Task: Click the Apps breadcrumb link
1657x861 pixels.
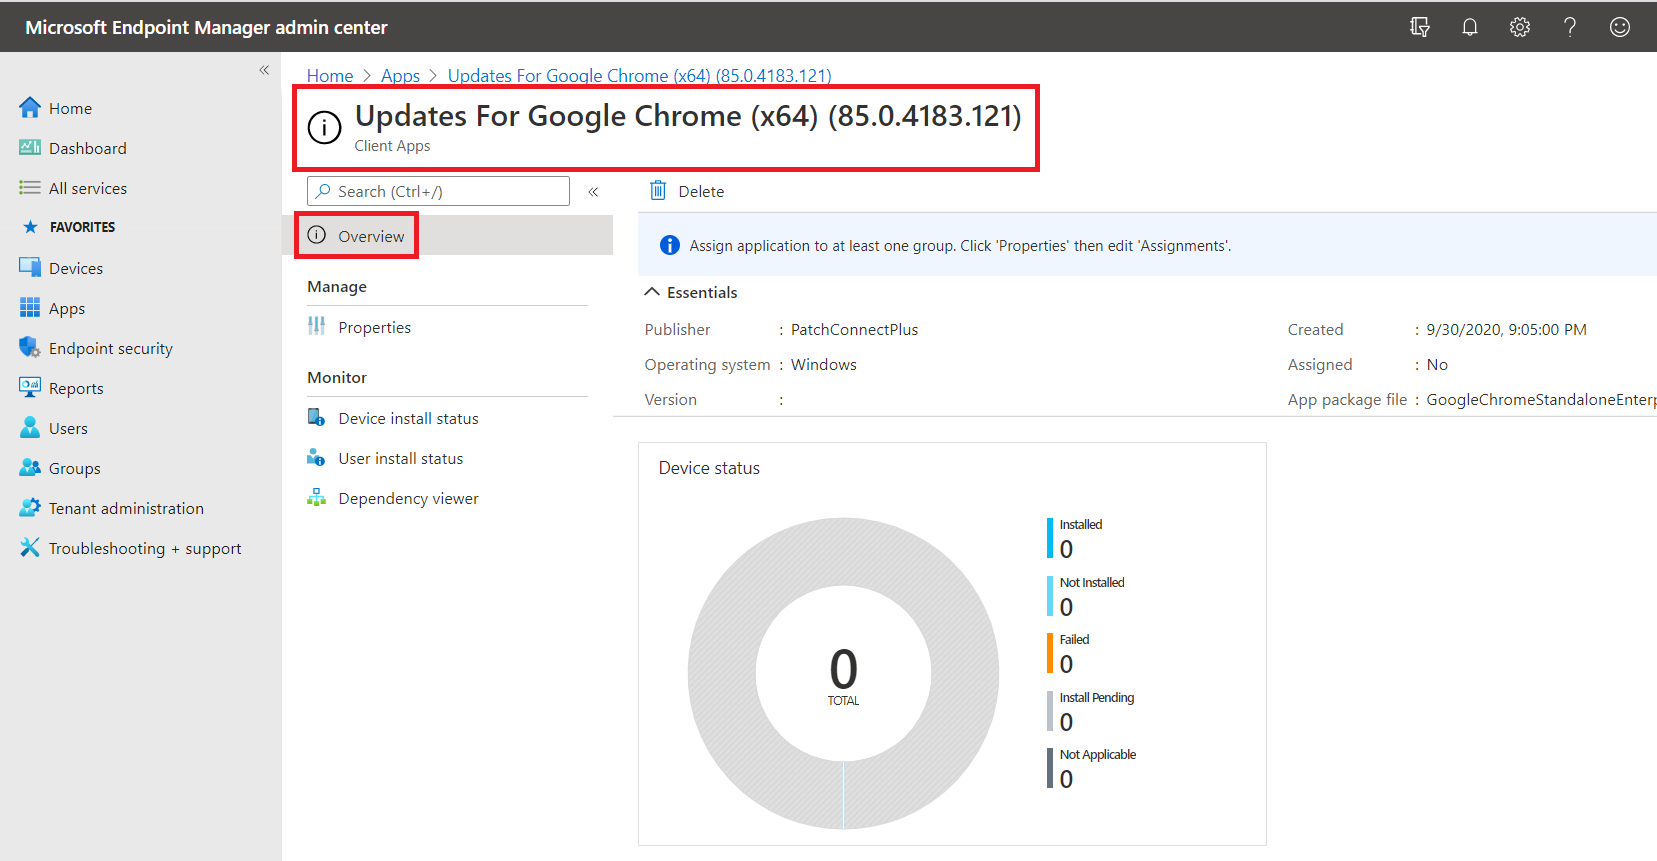Action: pos(400,76)
